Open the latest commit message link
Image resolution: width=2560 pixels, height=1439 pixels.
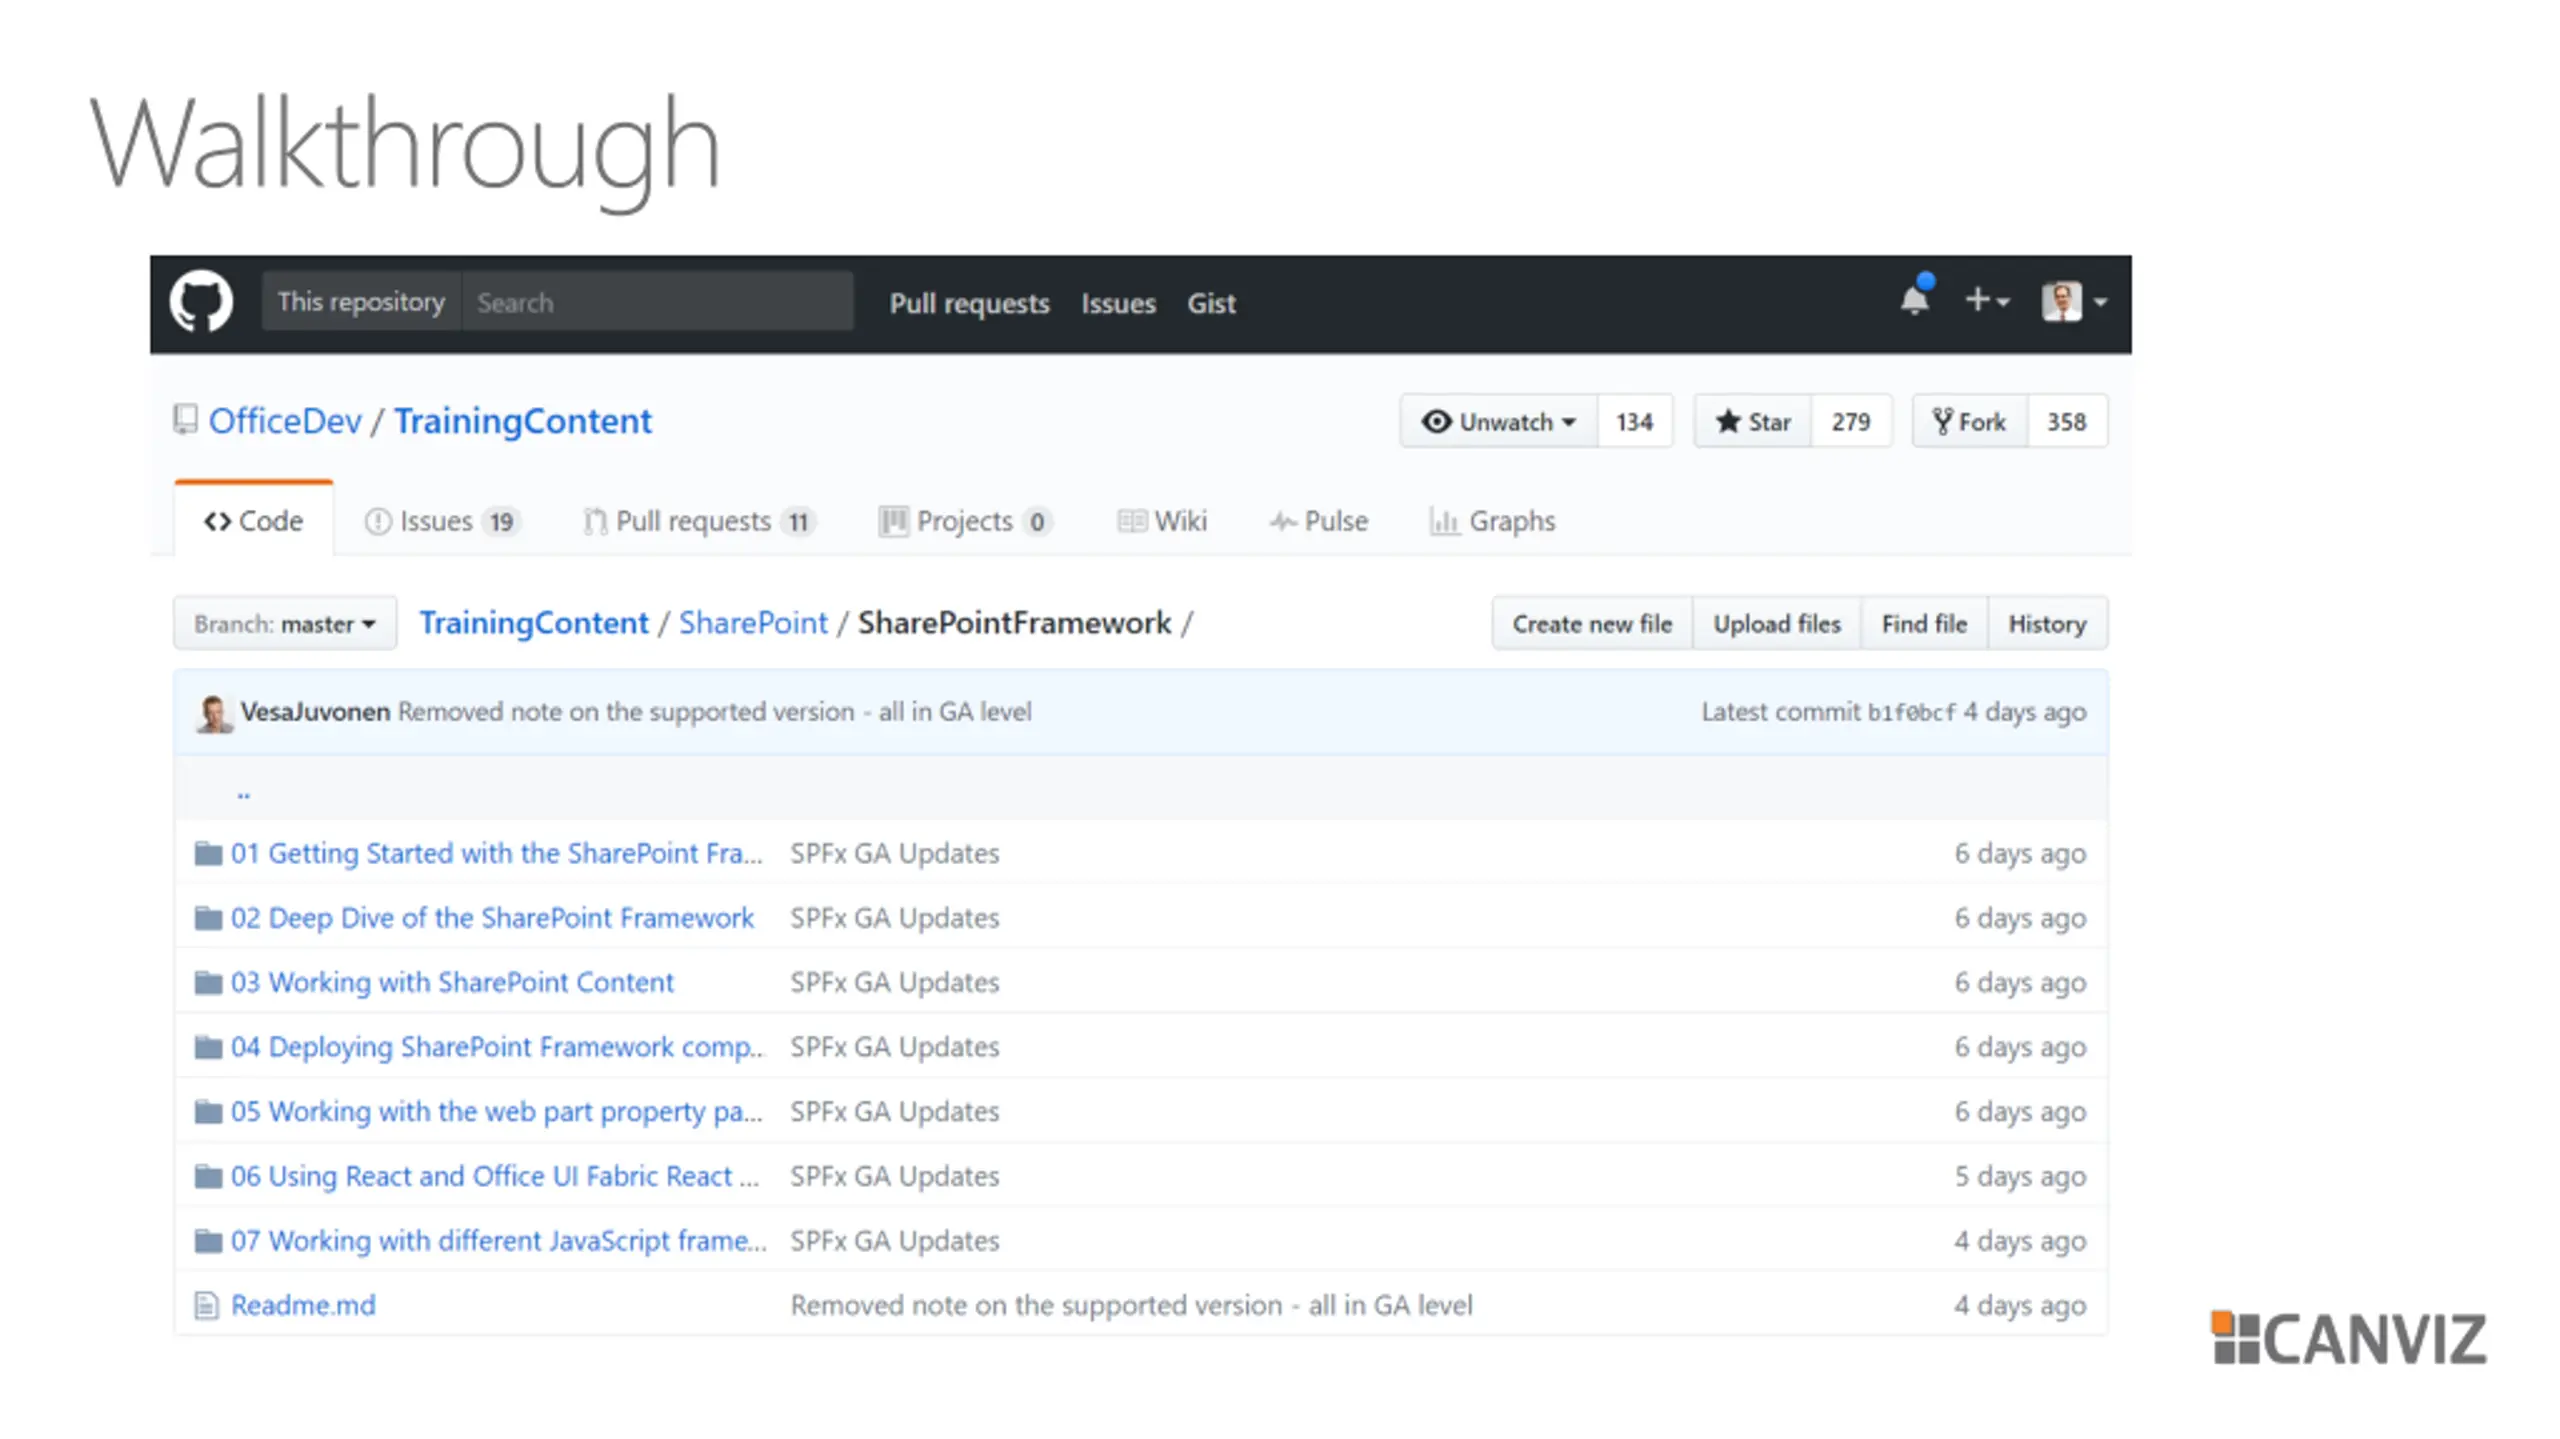pos(715,712)
